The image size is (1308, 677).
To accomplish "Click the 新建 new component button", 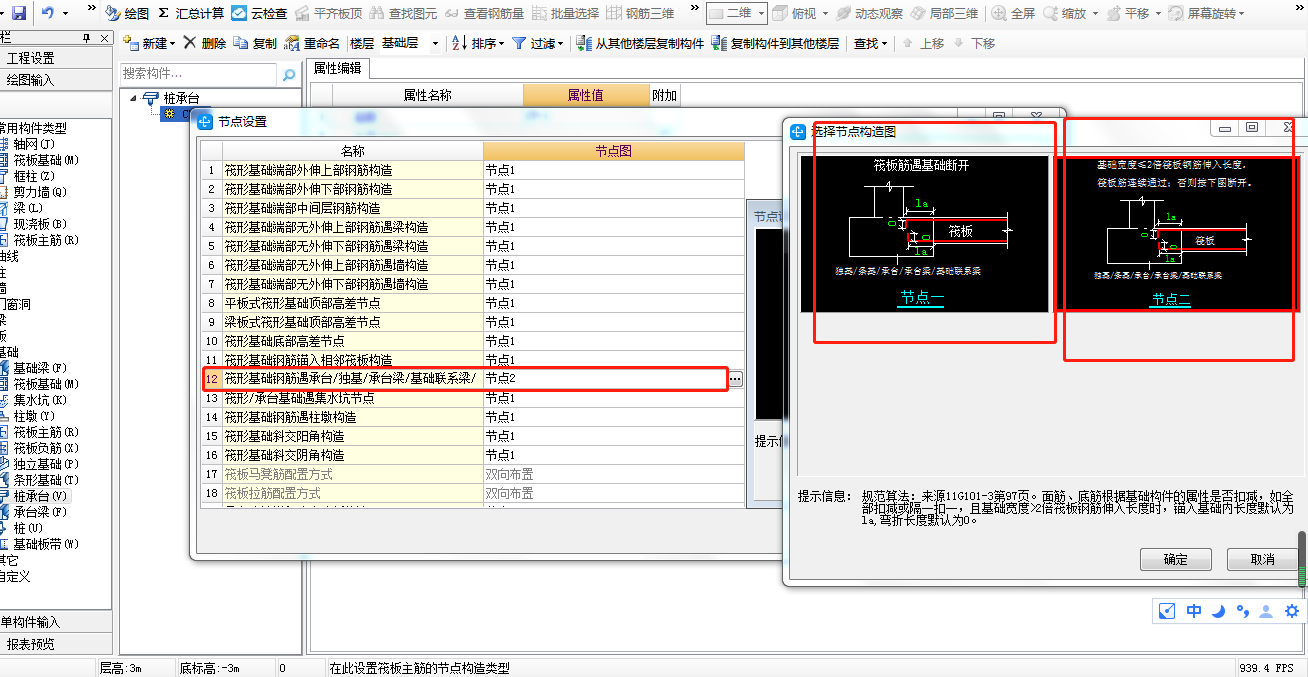I will point(149,44).
